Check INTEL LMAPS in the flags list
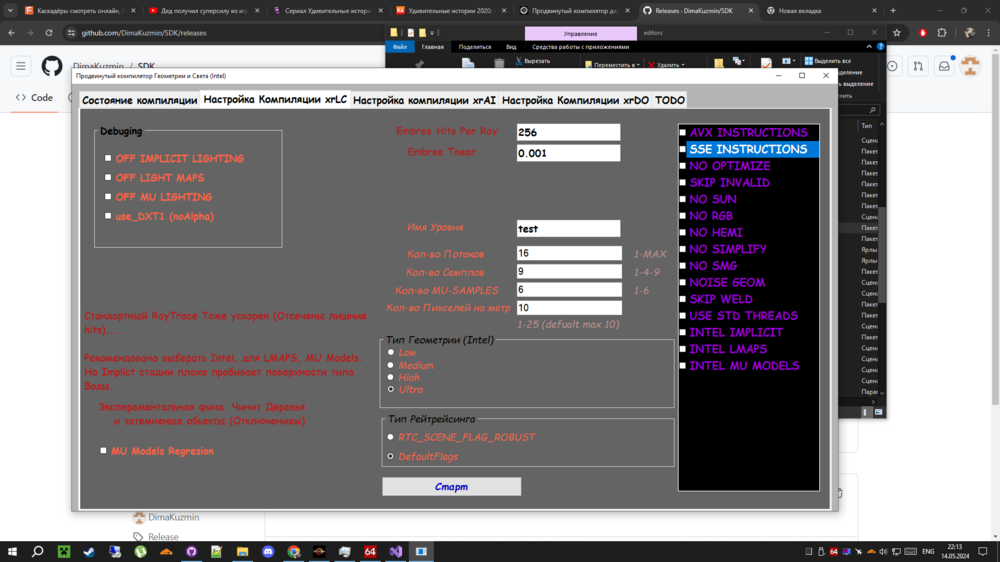The image size is (1000, 562). pyautogui.click(x=683, y=349)
